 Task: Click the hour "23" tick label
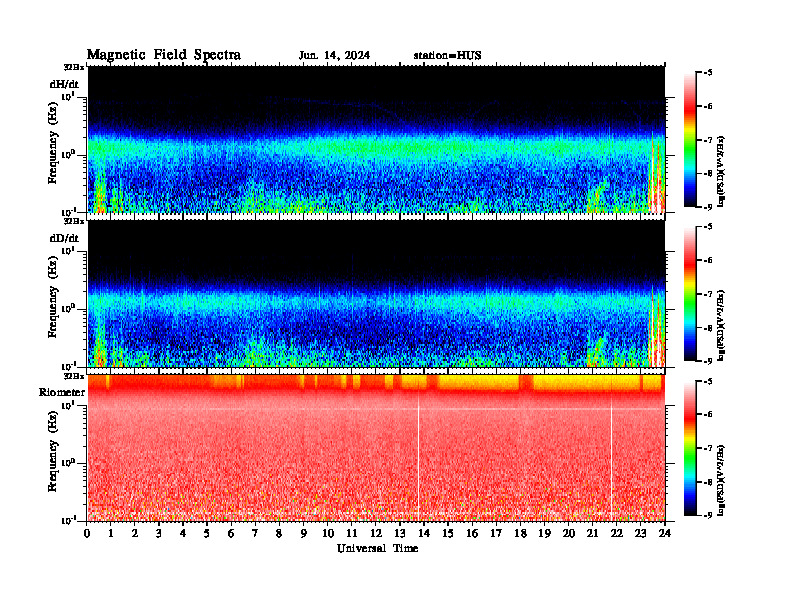(x=641, y=534)
